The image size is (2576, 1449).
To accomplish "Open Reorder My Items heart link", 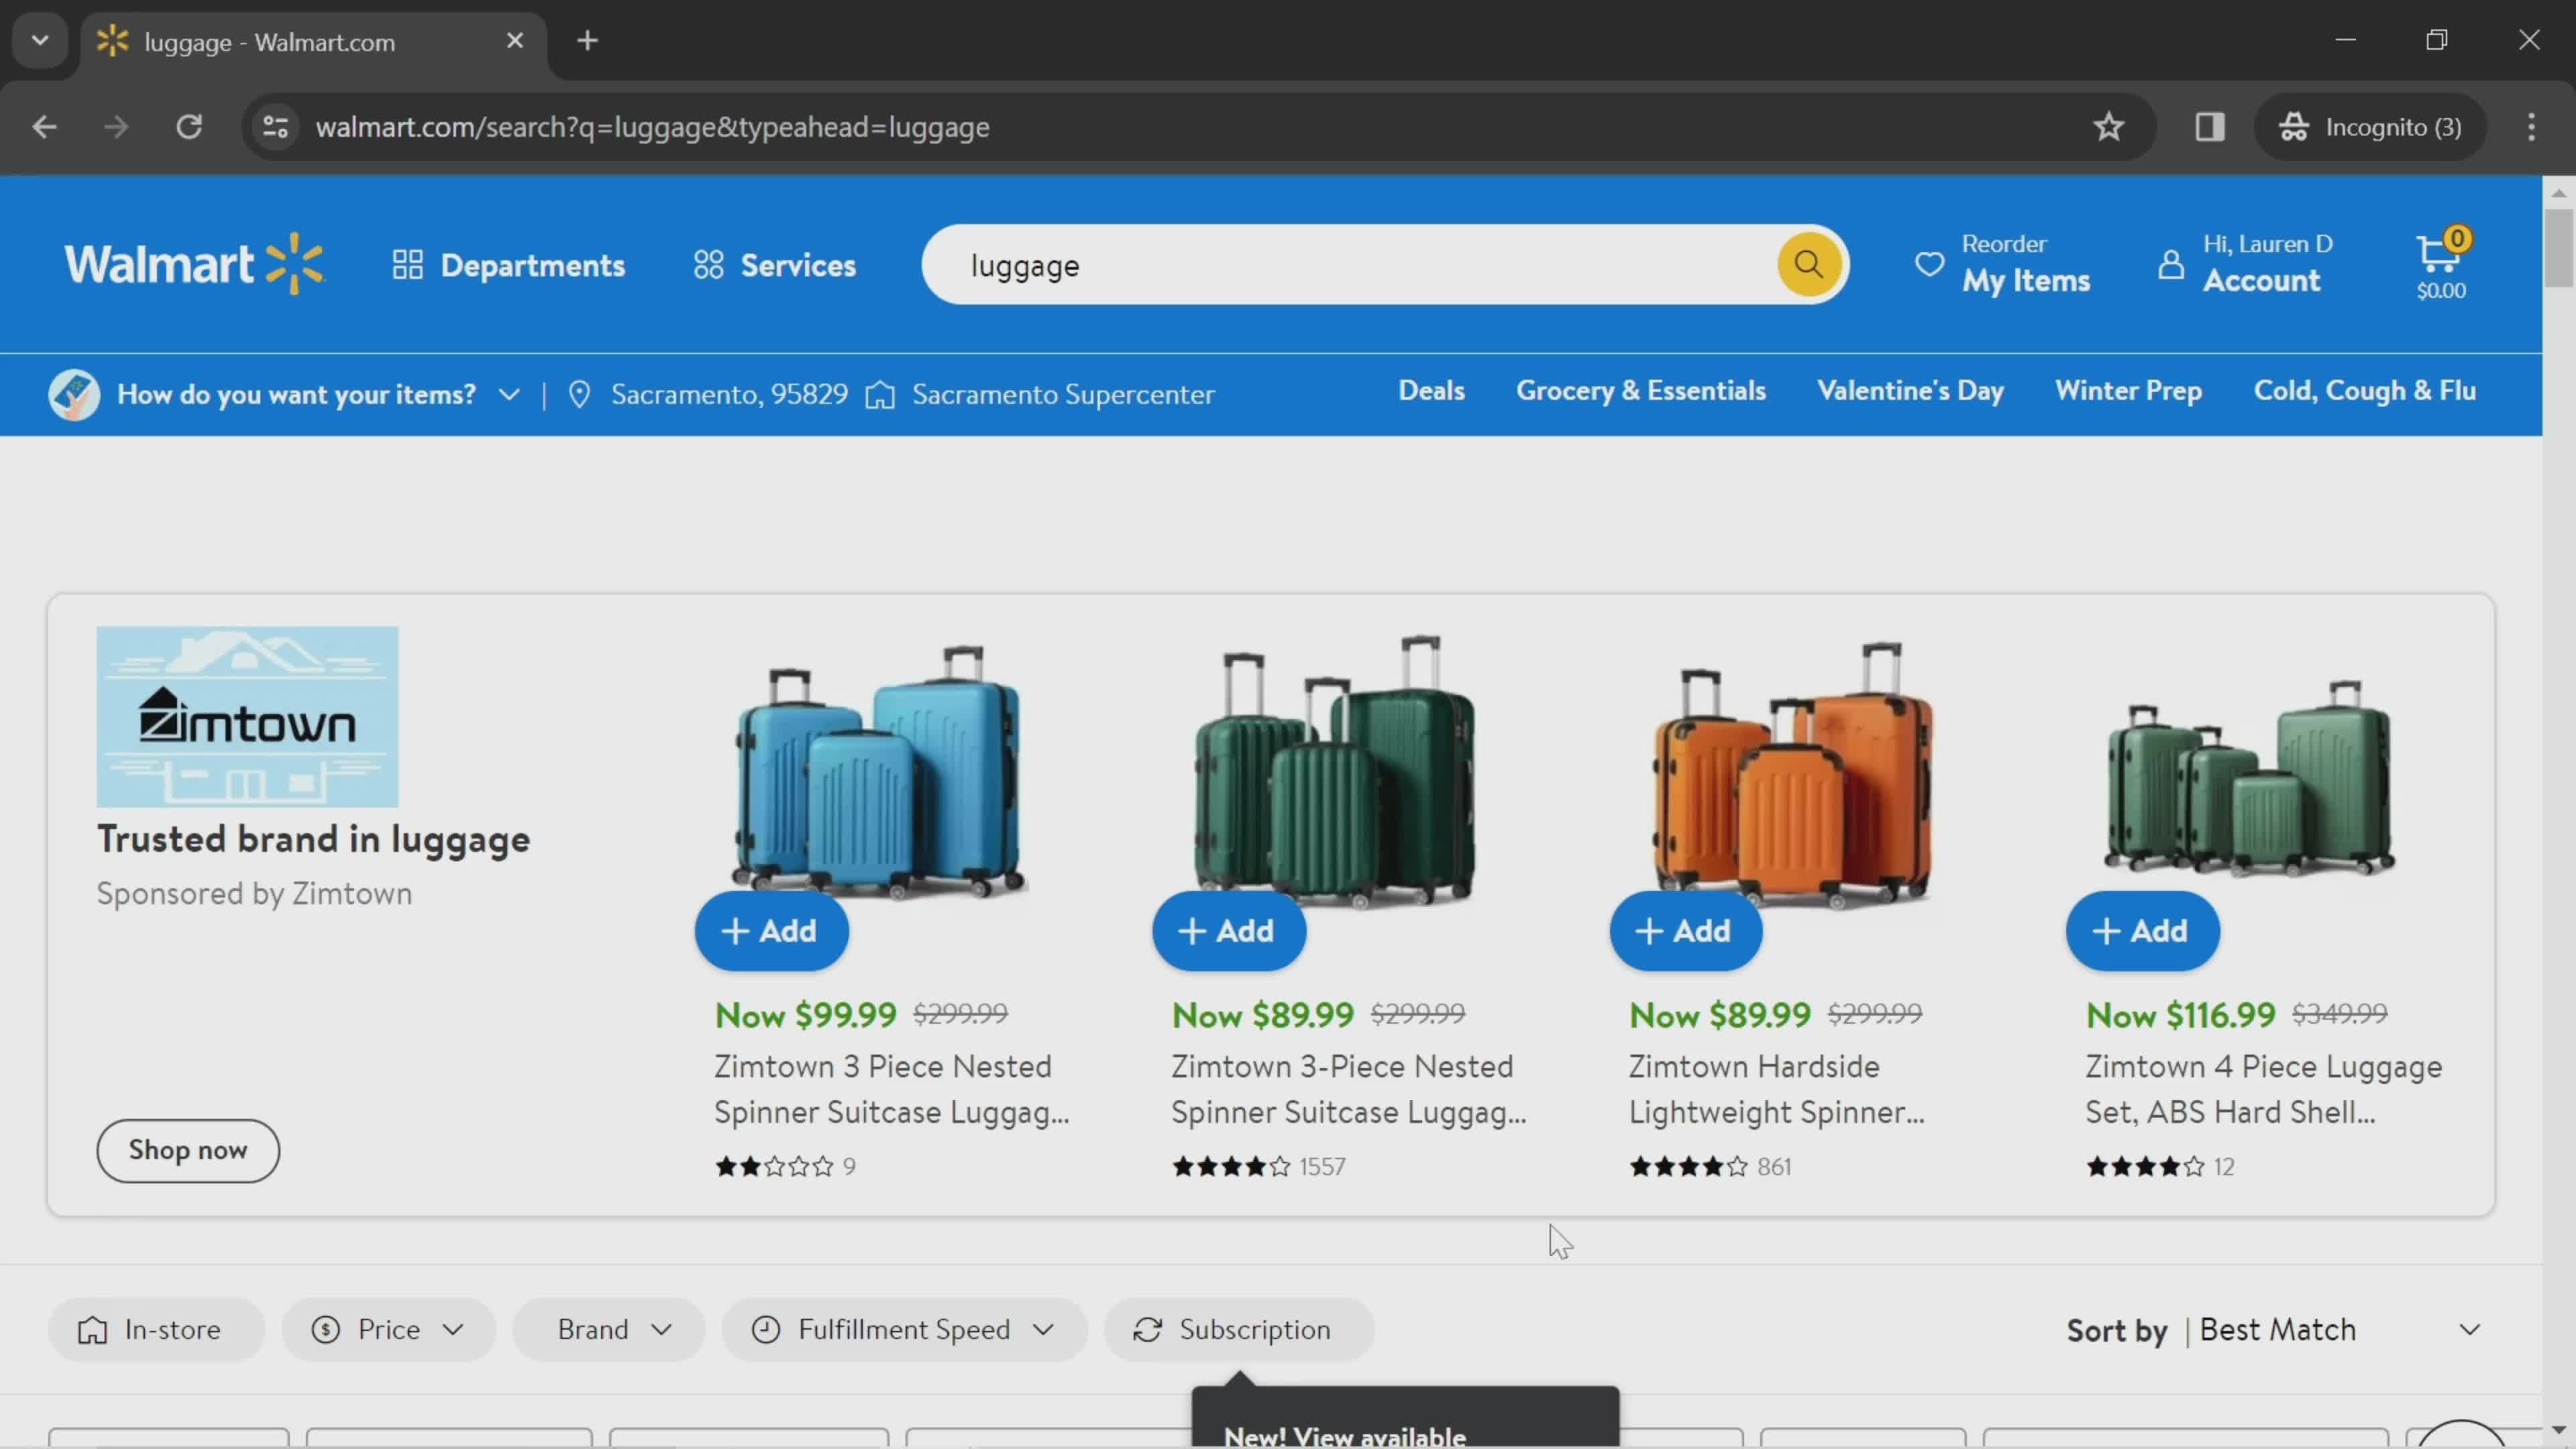I will [2002, 264].
